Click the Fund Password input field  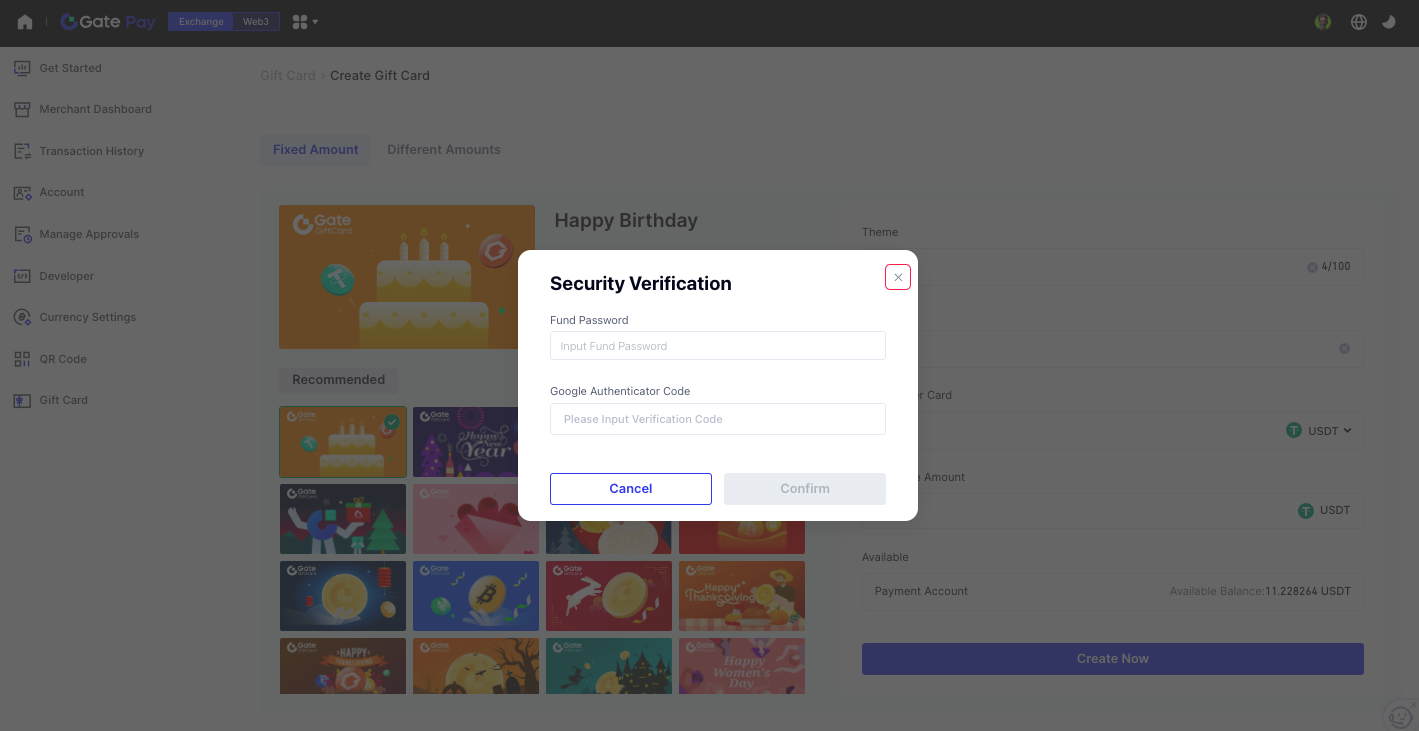717,346
